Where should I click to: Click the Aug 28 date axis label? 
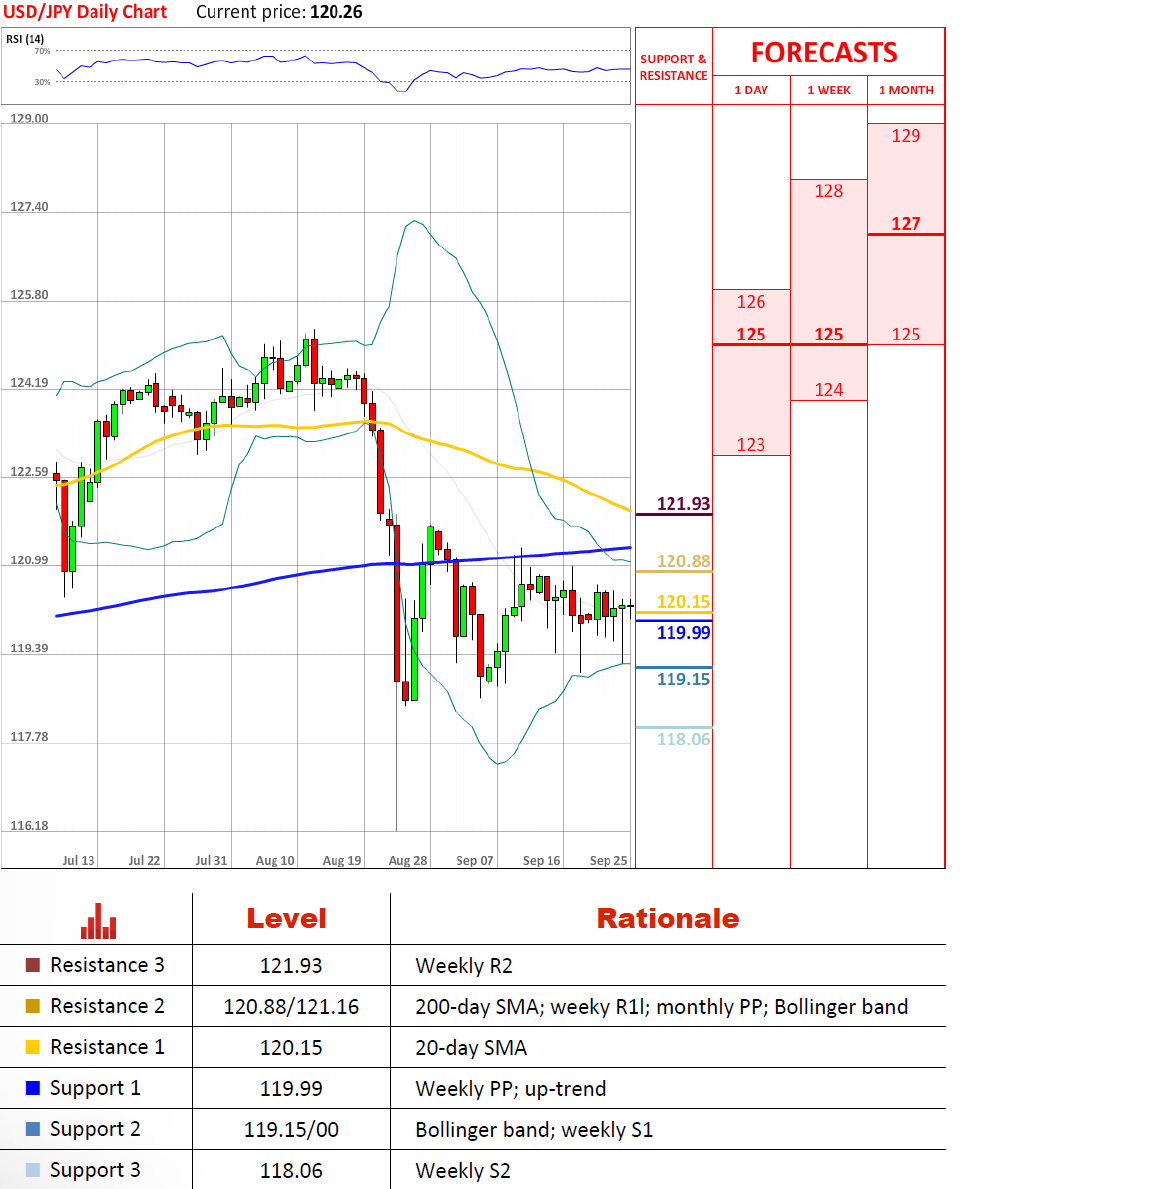[408, 861]
